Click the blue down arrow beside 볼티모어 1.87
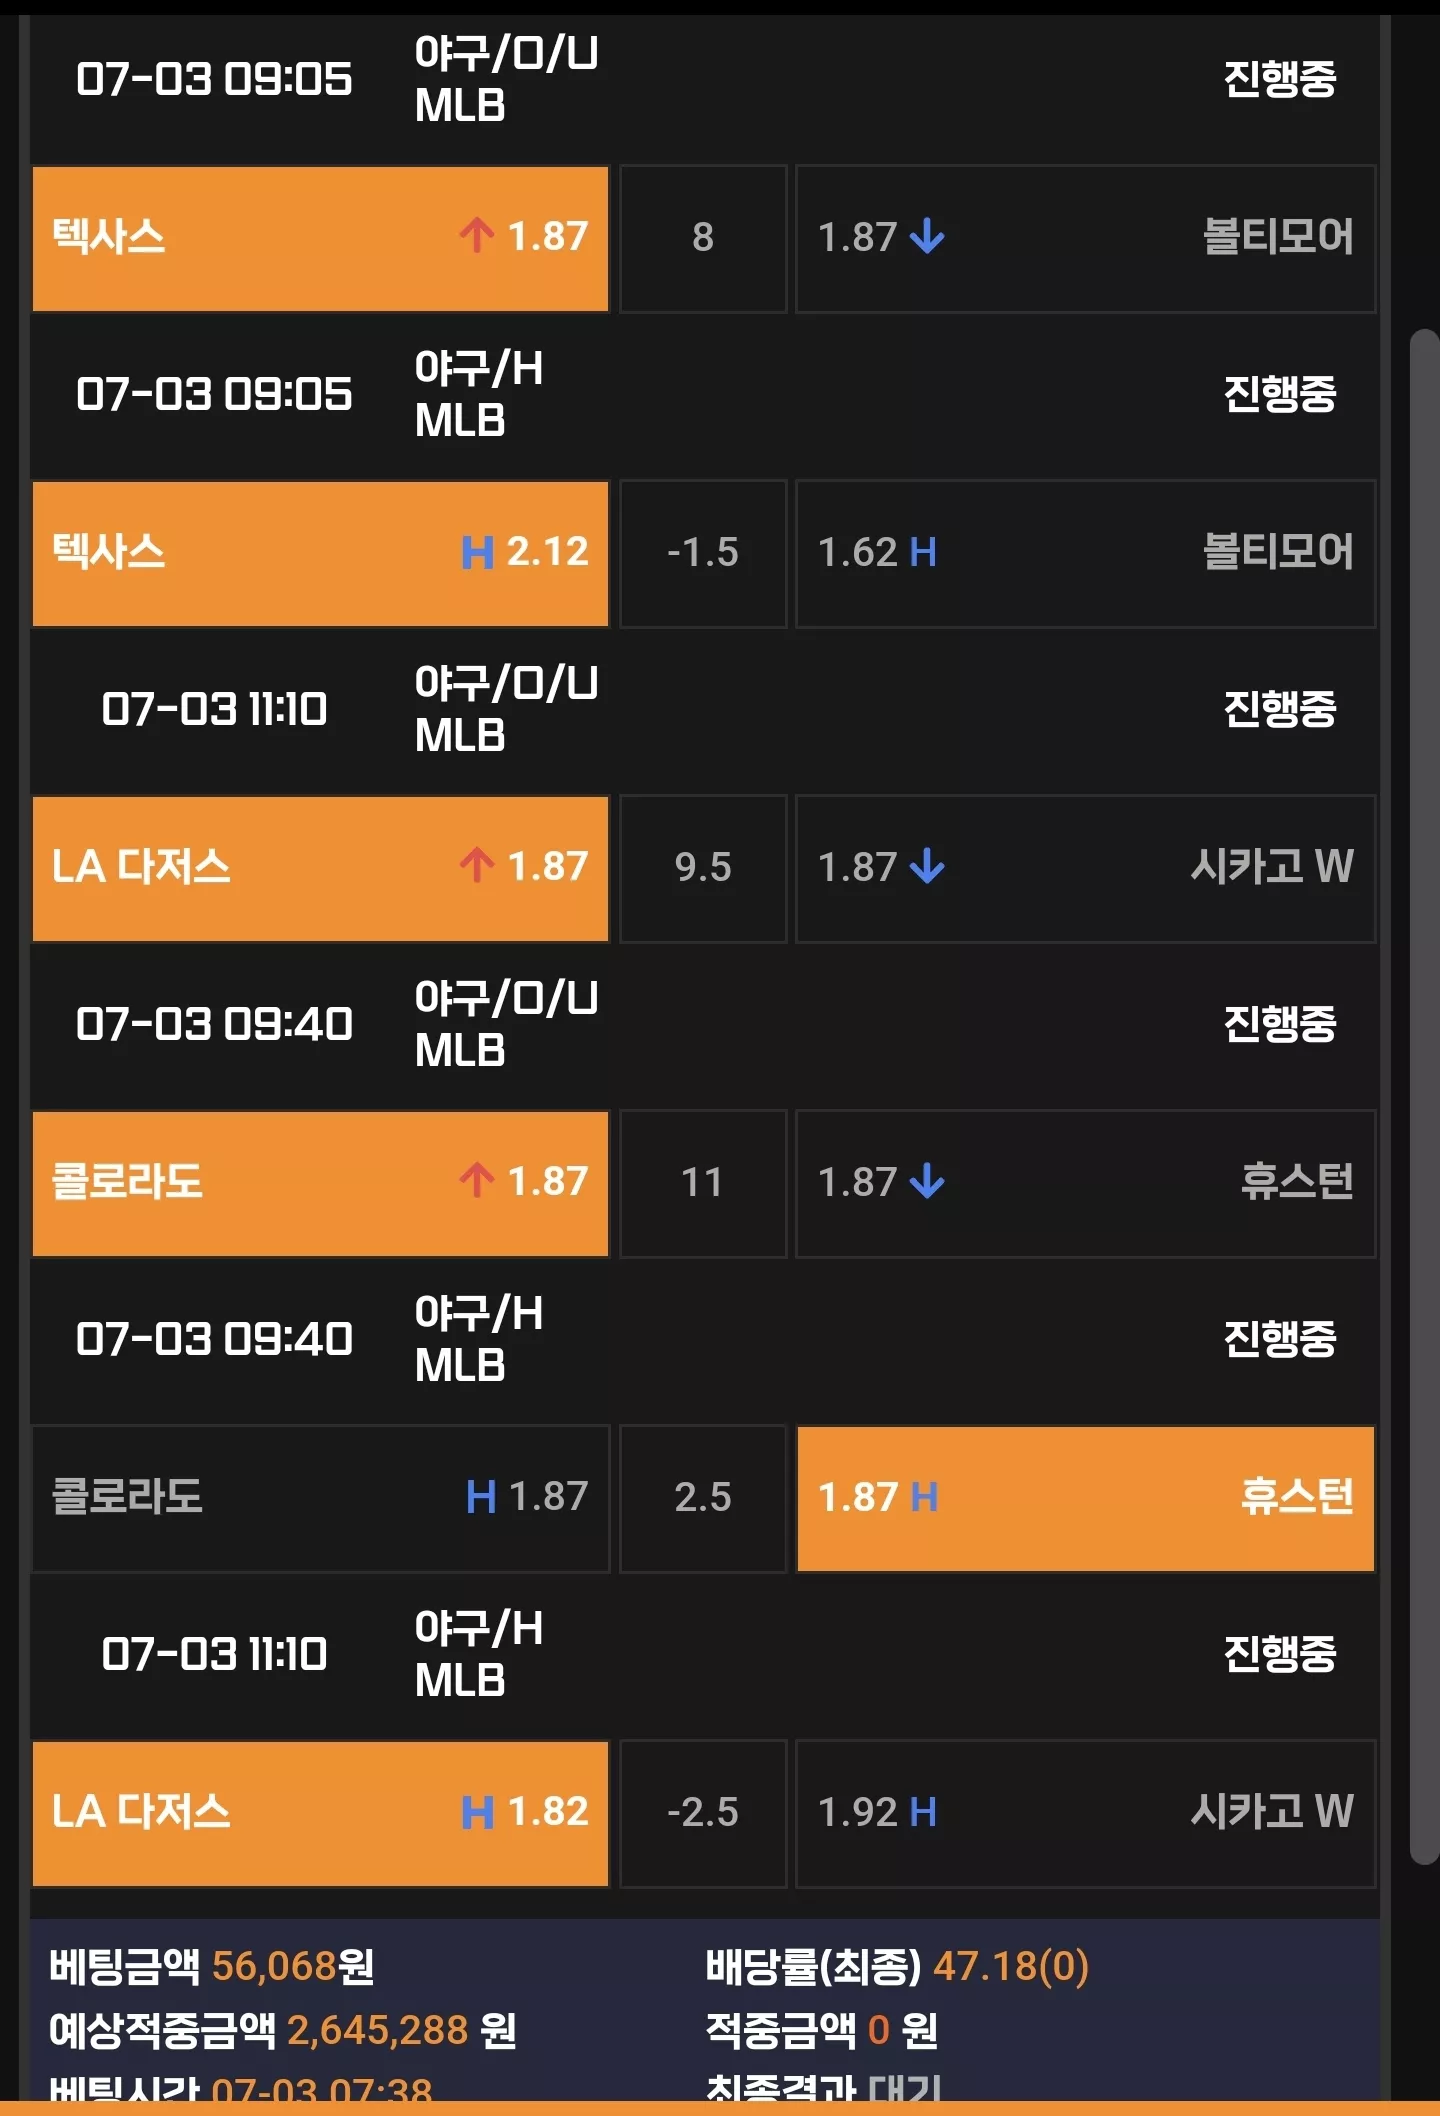Screen dimensions: 1440x2116 927,237
